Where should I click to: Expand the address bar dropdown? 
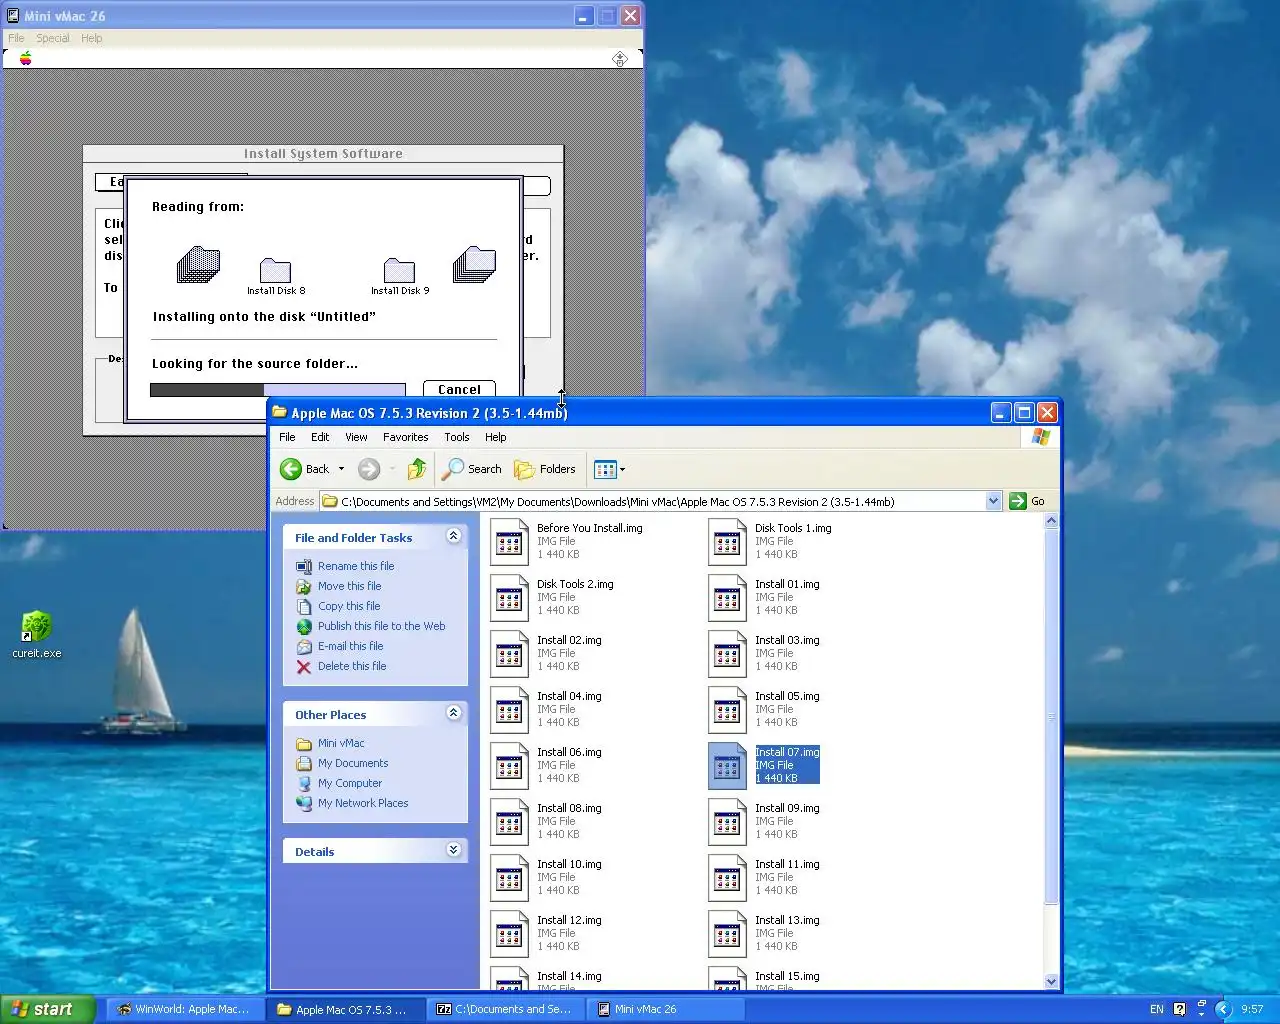994,501
